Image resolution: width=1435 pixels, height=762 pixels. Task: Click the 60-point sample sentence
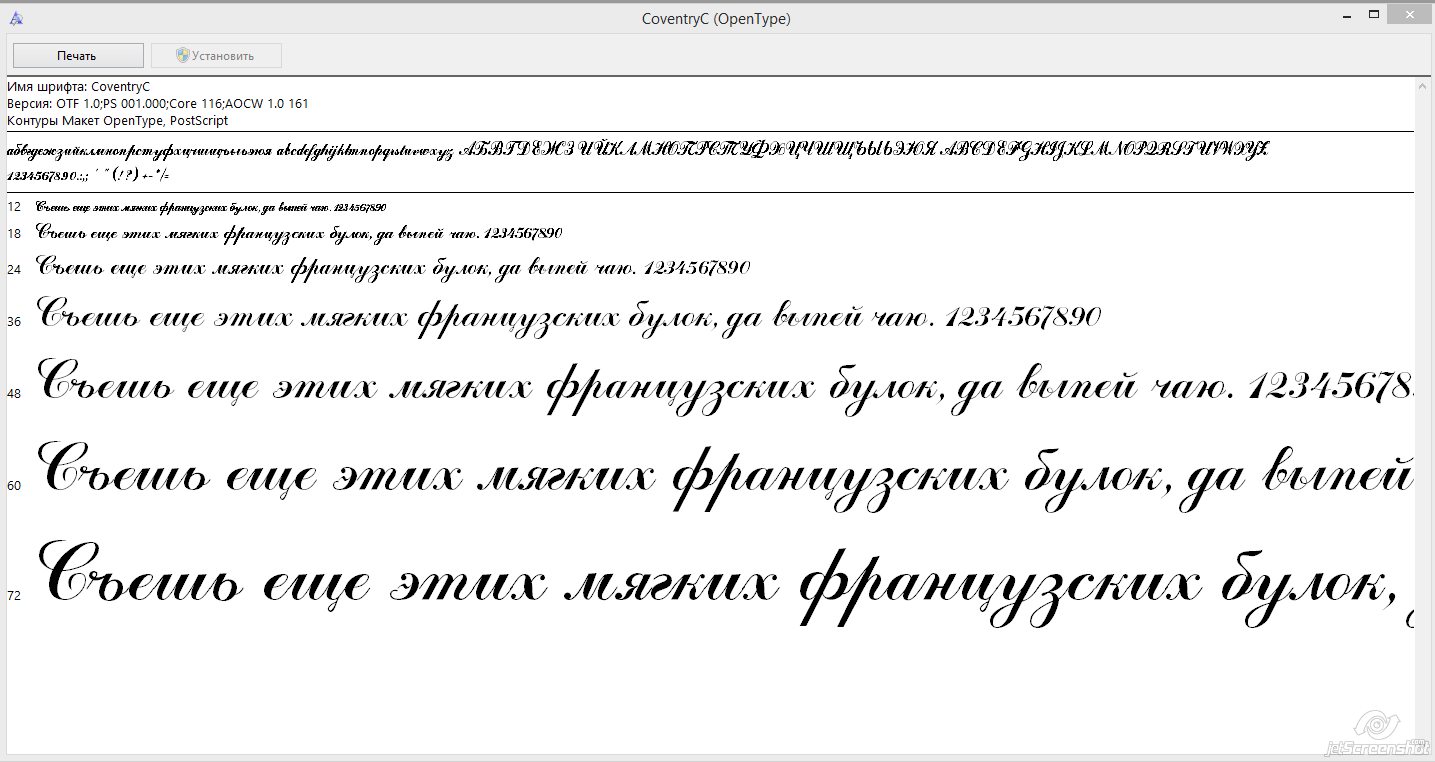click(726, 476)
